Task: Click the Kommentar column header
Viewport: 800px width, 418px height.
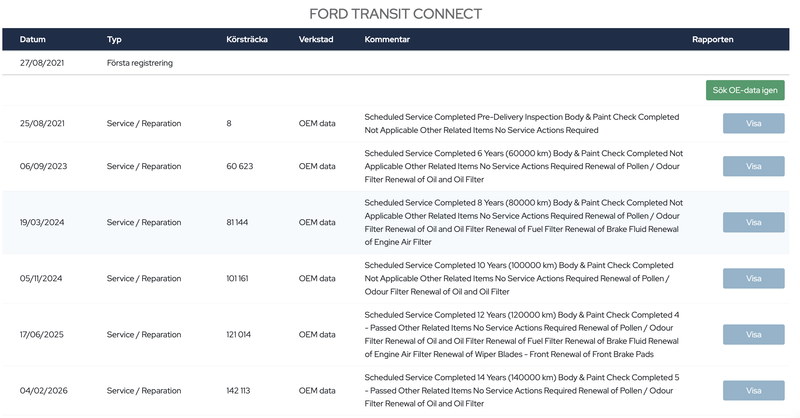Action: pyautogui.click(x=387, y=39)
